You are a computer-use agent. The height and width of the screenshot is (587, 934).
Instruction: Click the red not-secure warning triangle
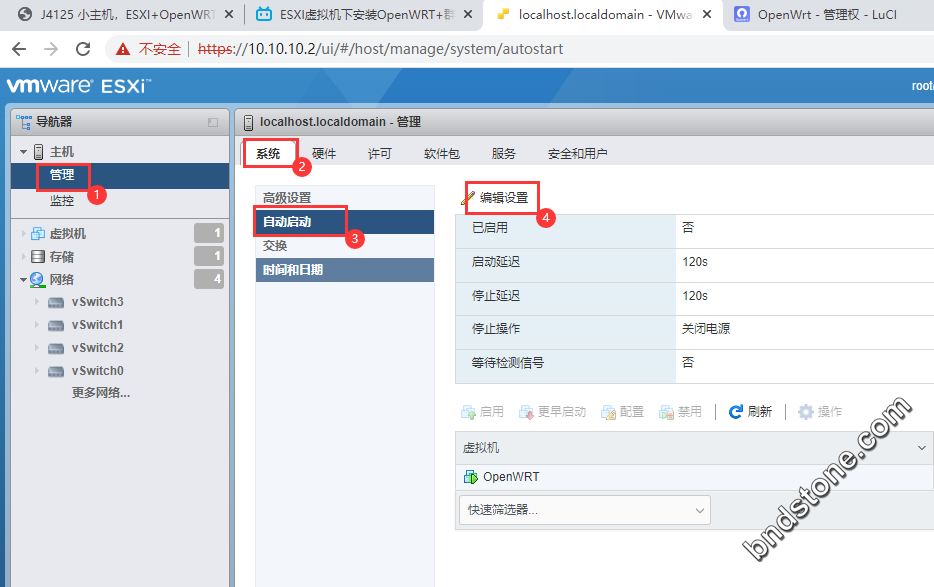click(x=123, y=49)
